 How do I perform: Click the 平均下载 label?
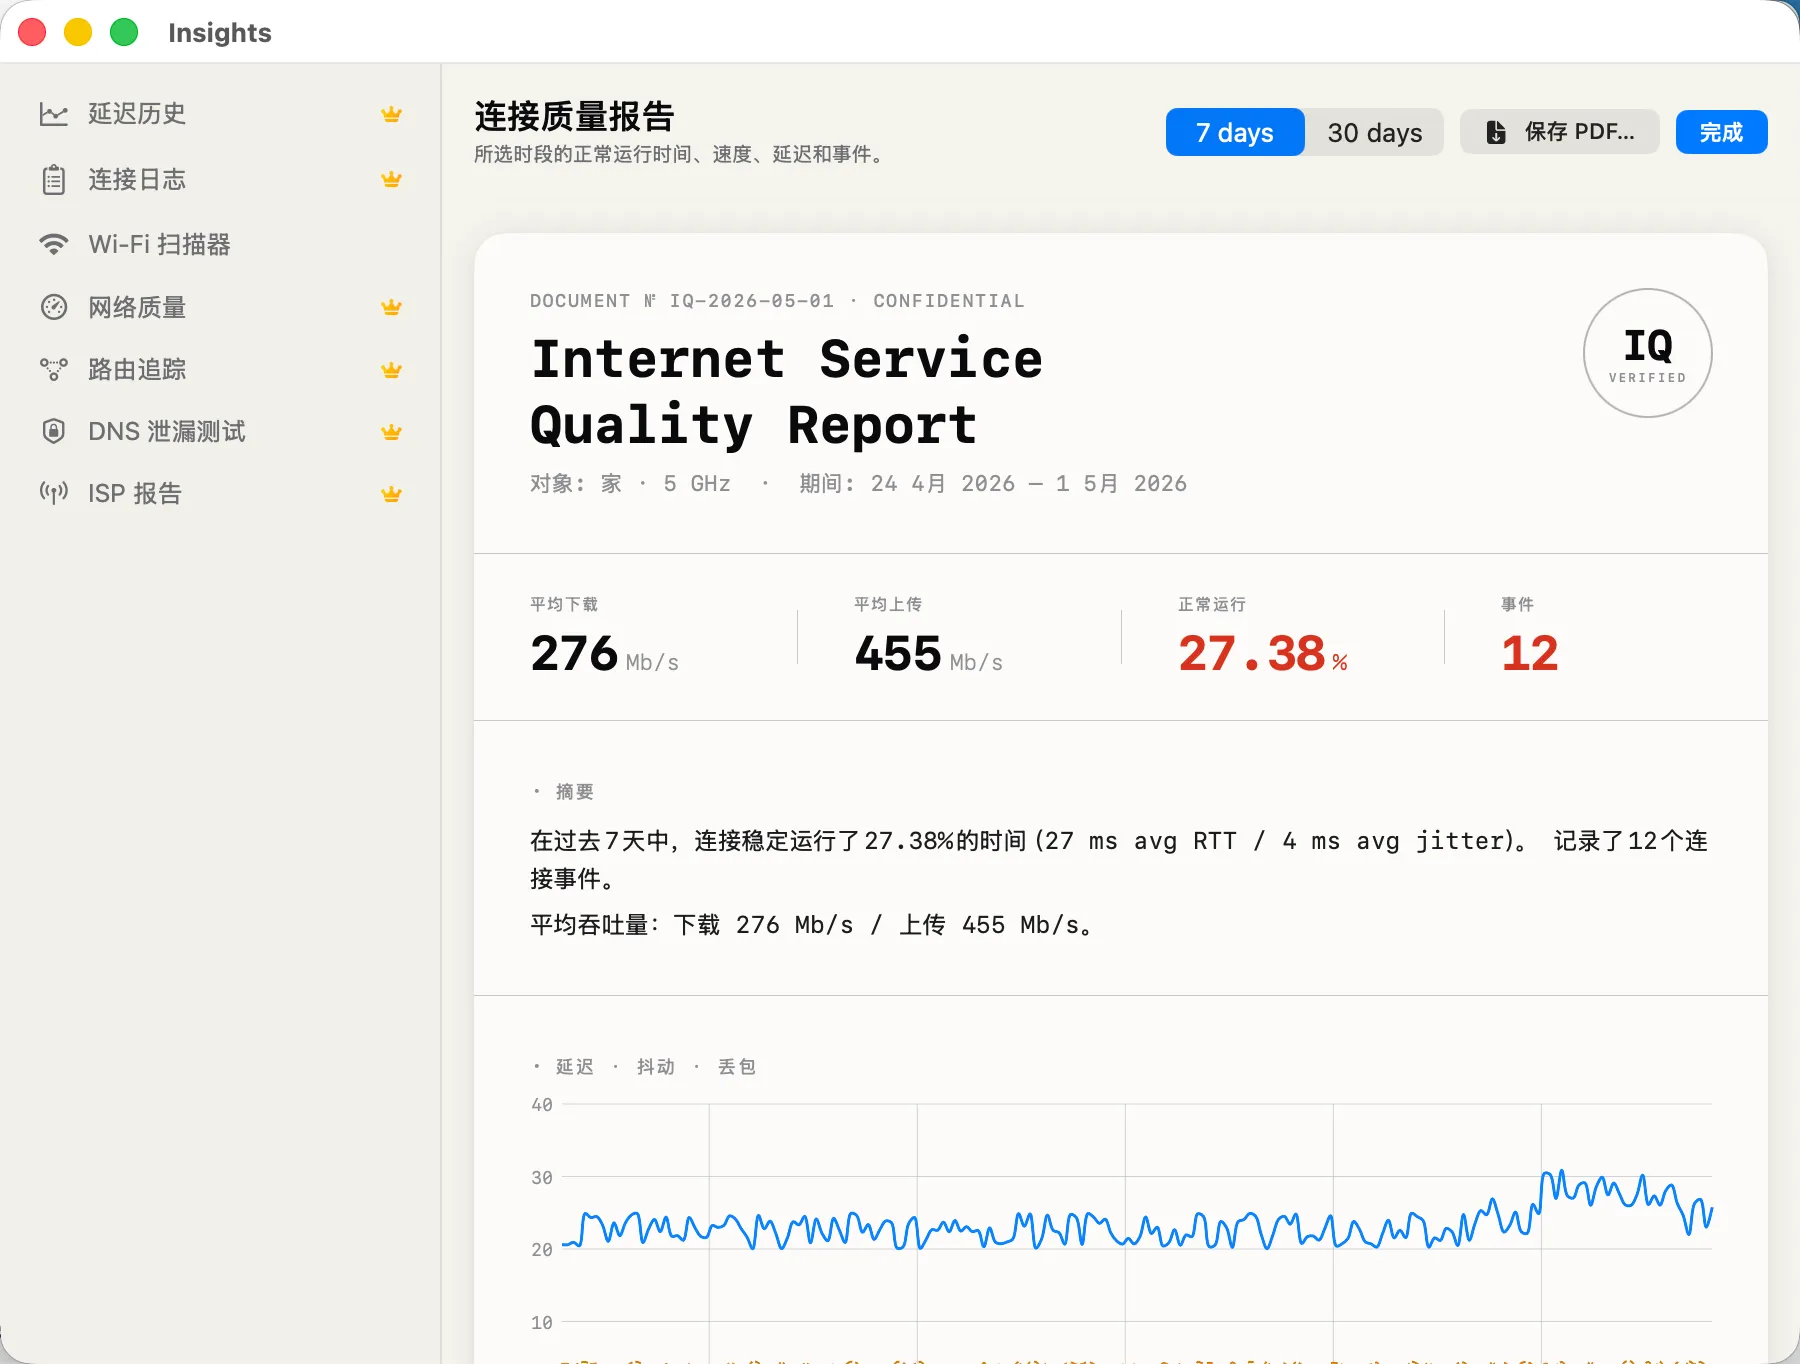[x=564, y=604]
